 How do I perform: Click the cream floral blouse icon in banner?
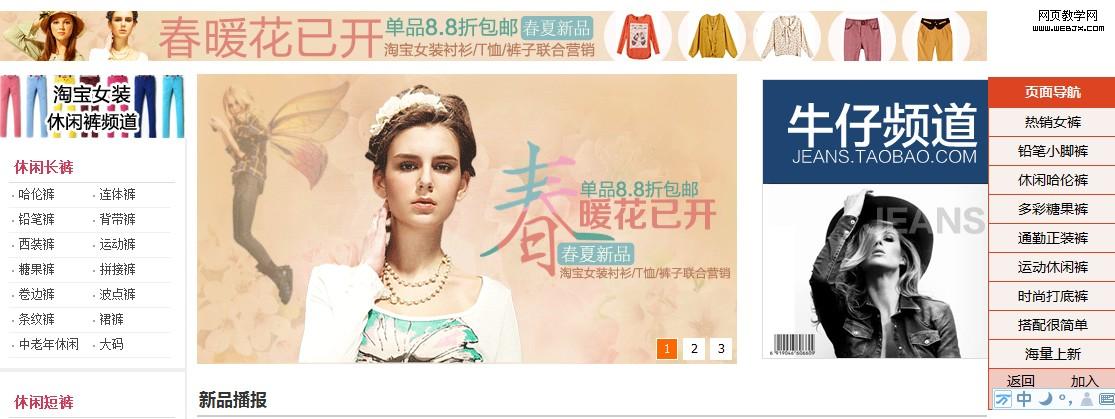[786, 37]
